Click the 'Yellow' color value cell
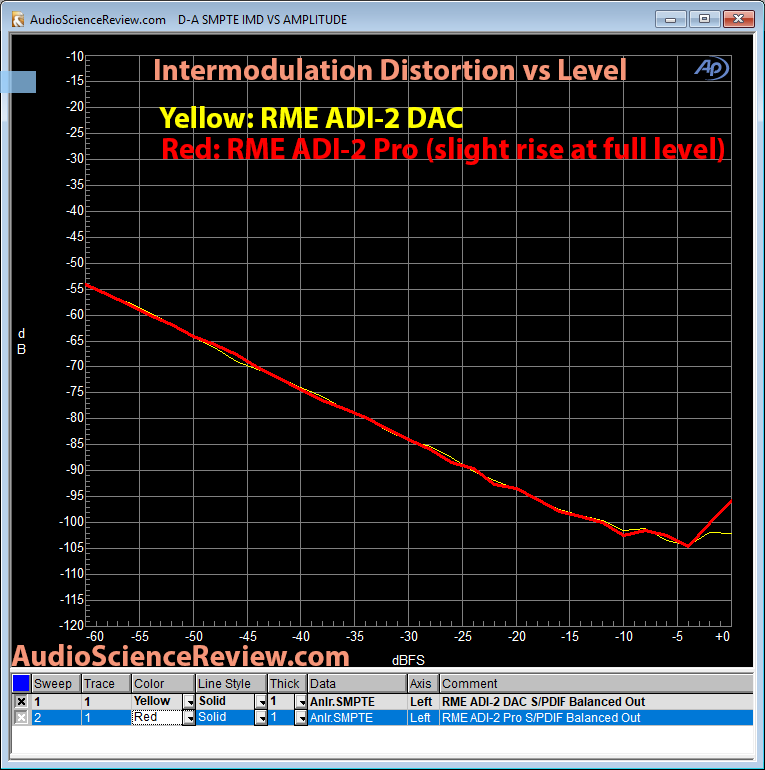Viewport: 765px width, 770px height. pyautogui.click(x=157, y=701)
